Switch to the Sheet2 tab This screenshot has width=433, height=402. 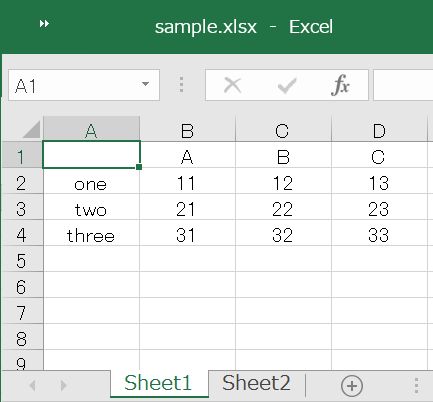pos(256,383)
